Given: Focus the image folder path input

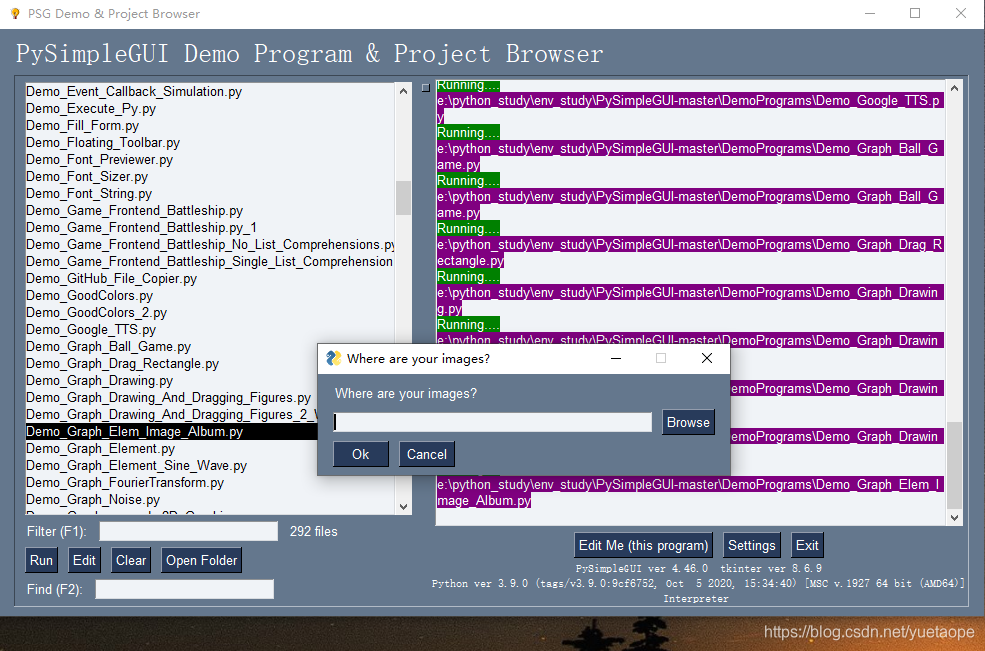Looking at the screenshot, I should (492, 422).
